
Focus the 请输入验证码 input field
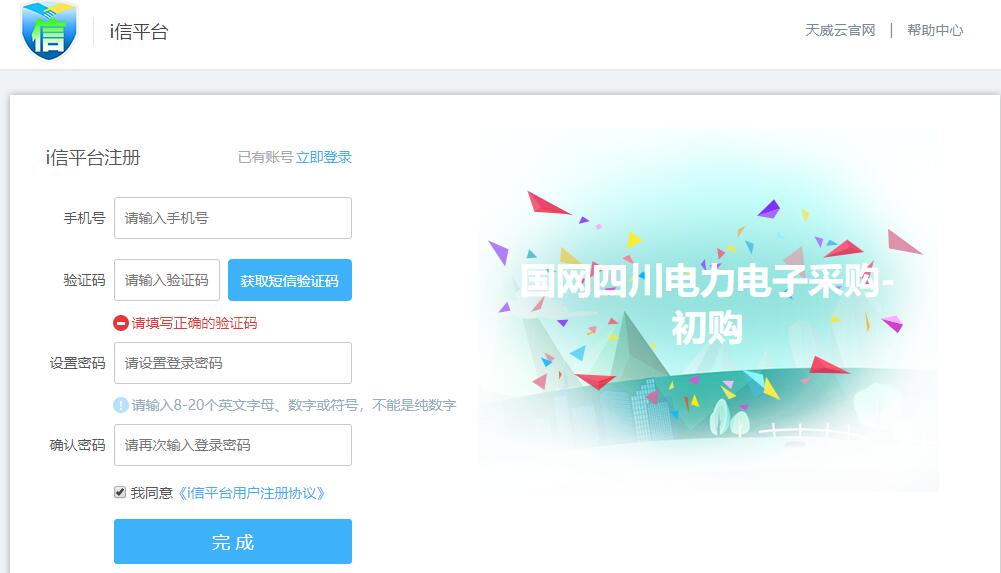click(x=167, y=280)
